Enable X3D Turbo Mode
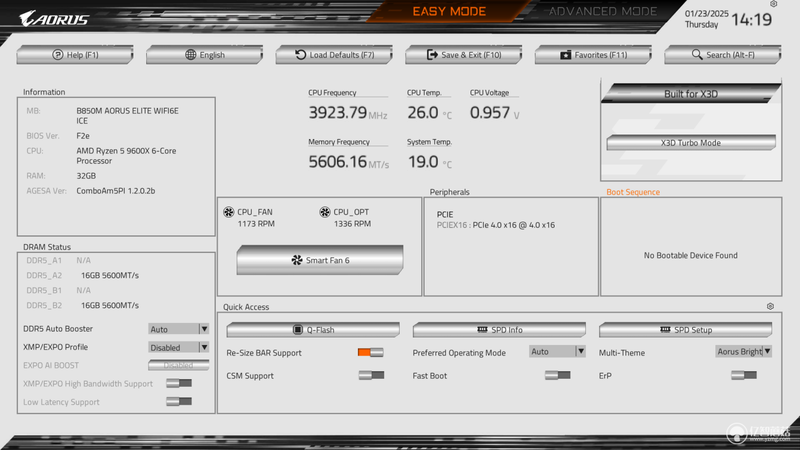 point(691,143)
